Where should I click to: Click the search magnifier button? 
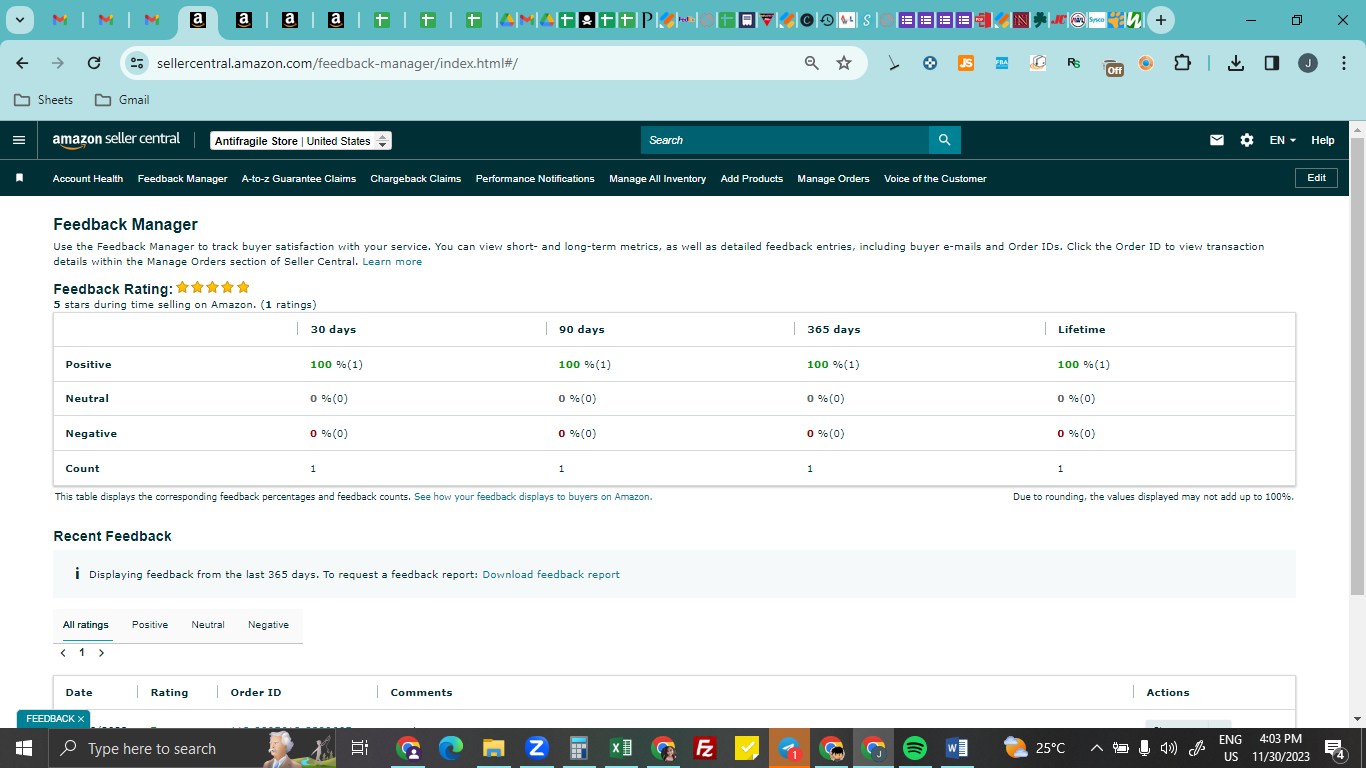[x=945, y=140]
